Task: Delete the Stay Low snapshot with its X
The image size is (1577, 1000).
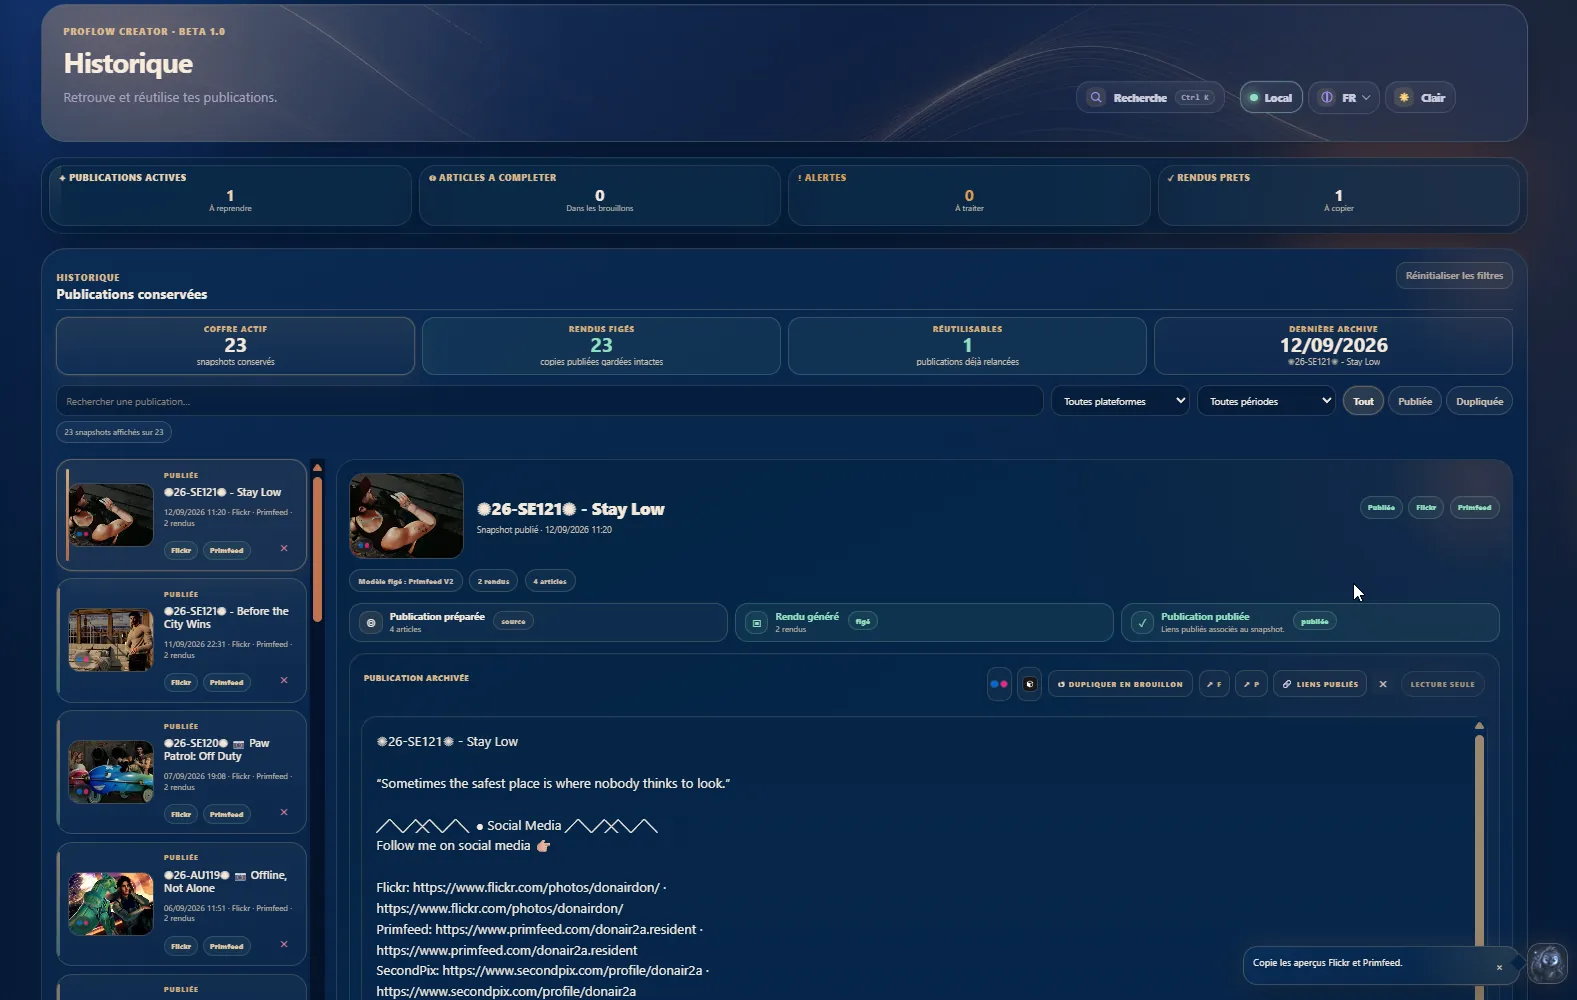Action: (284, 549)
